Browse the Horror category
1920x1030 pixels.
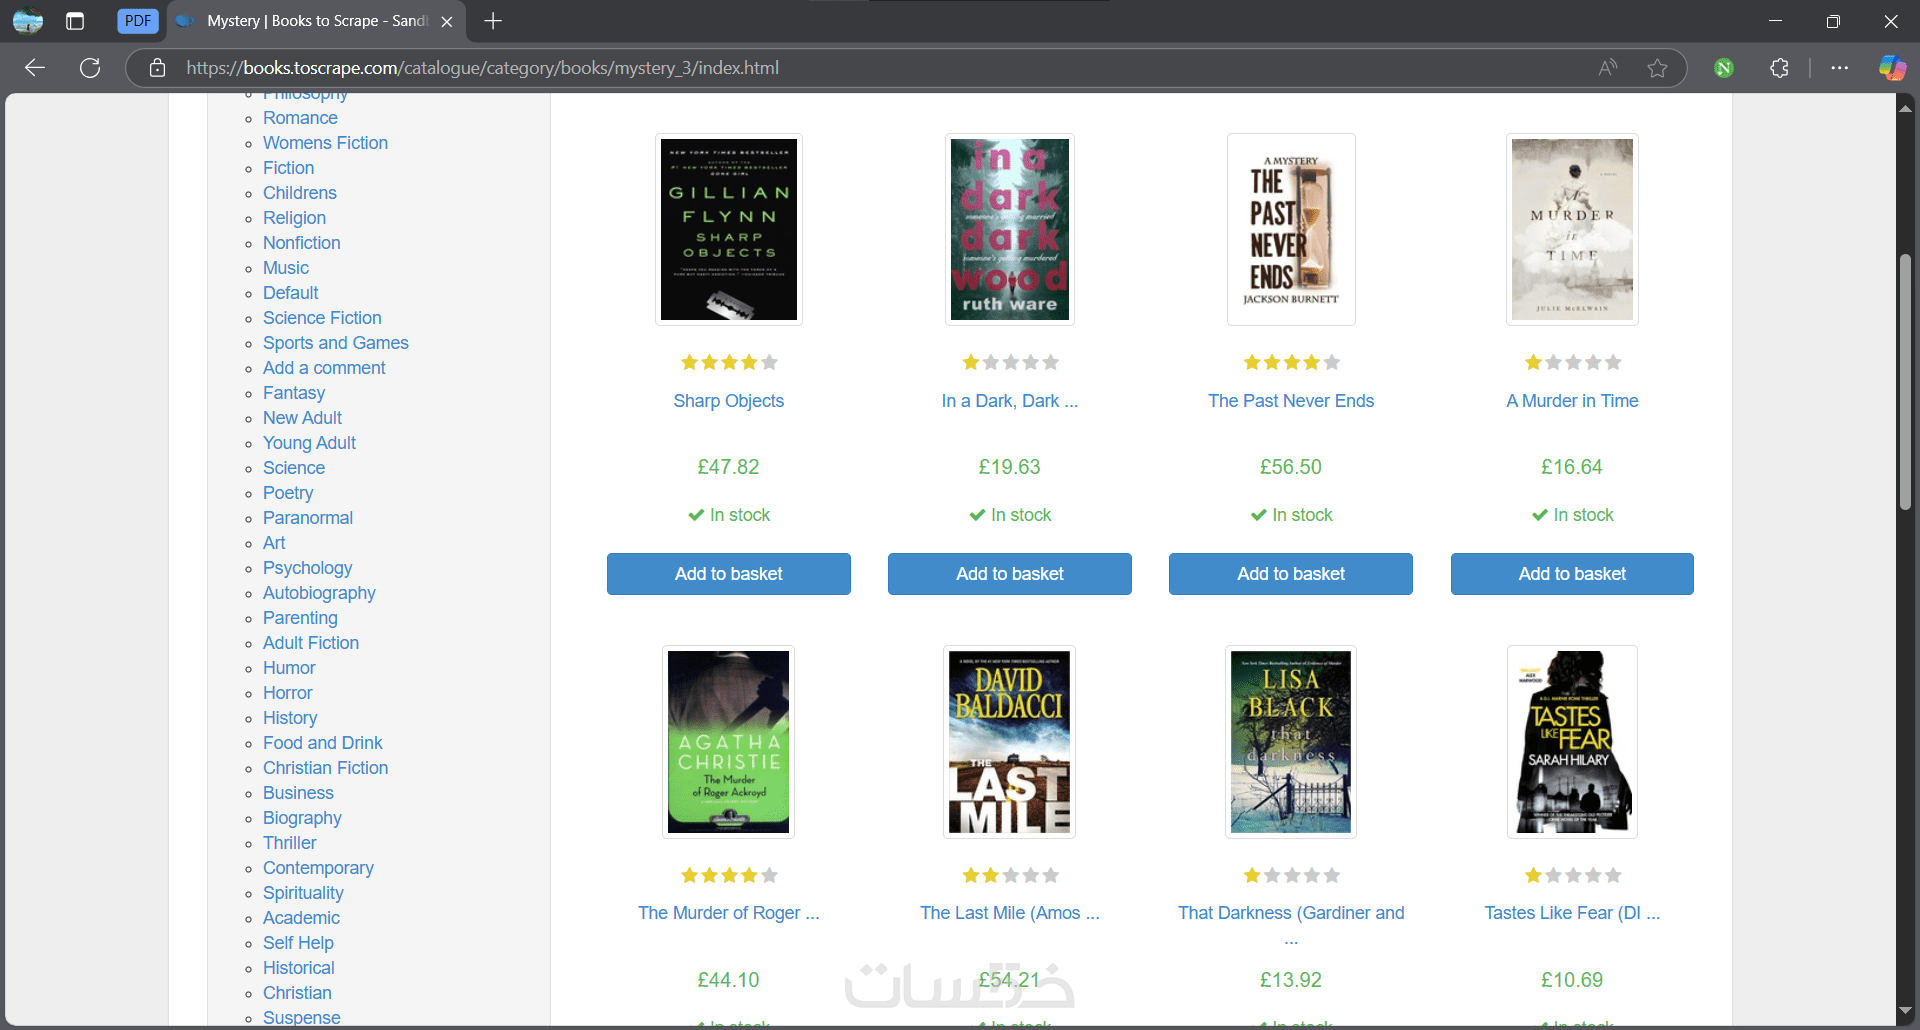[x=287, y=693]
